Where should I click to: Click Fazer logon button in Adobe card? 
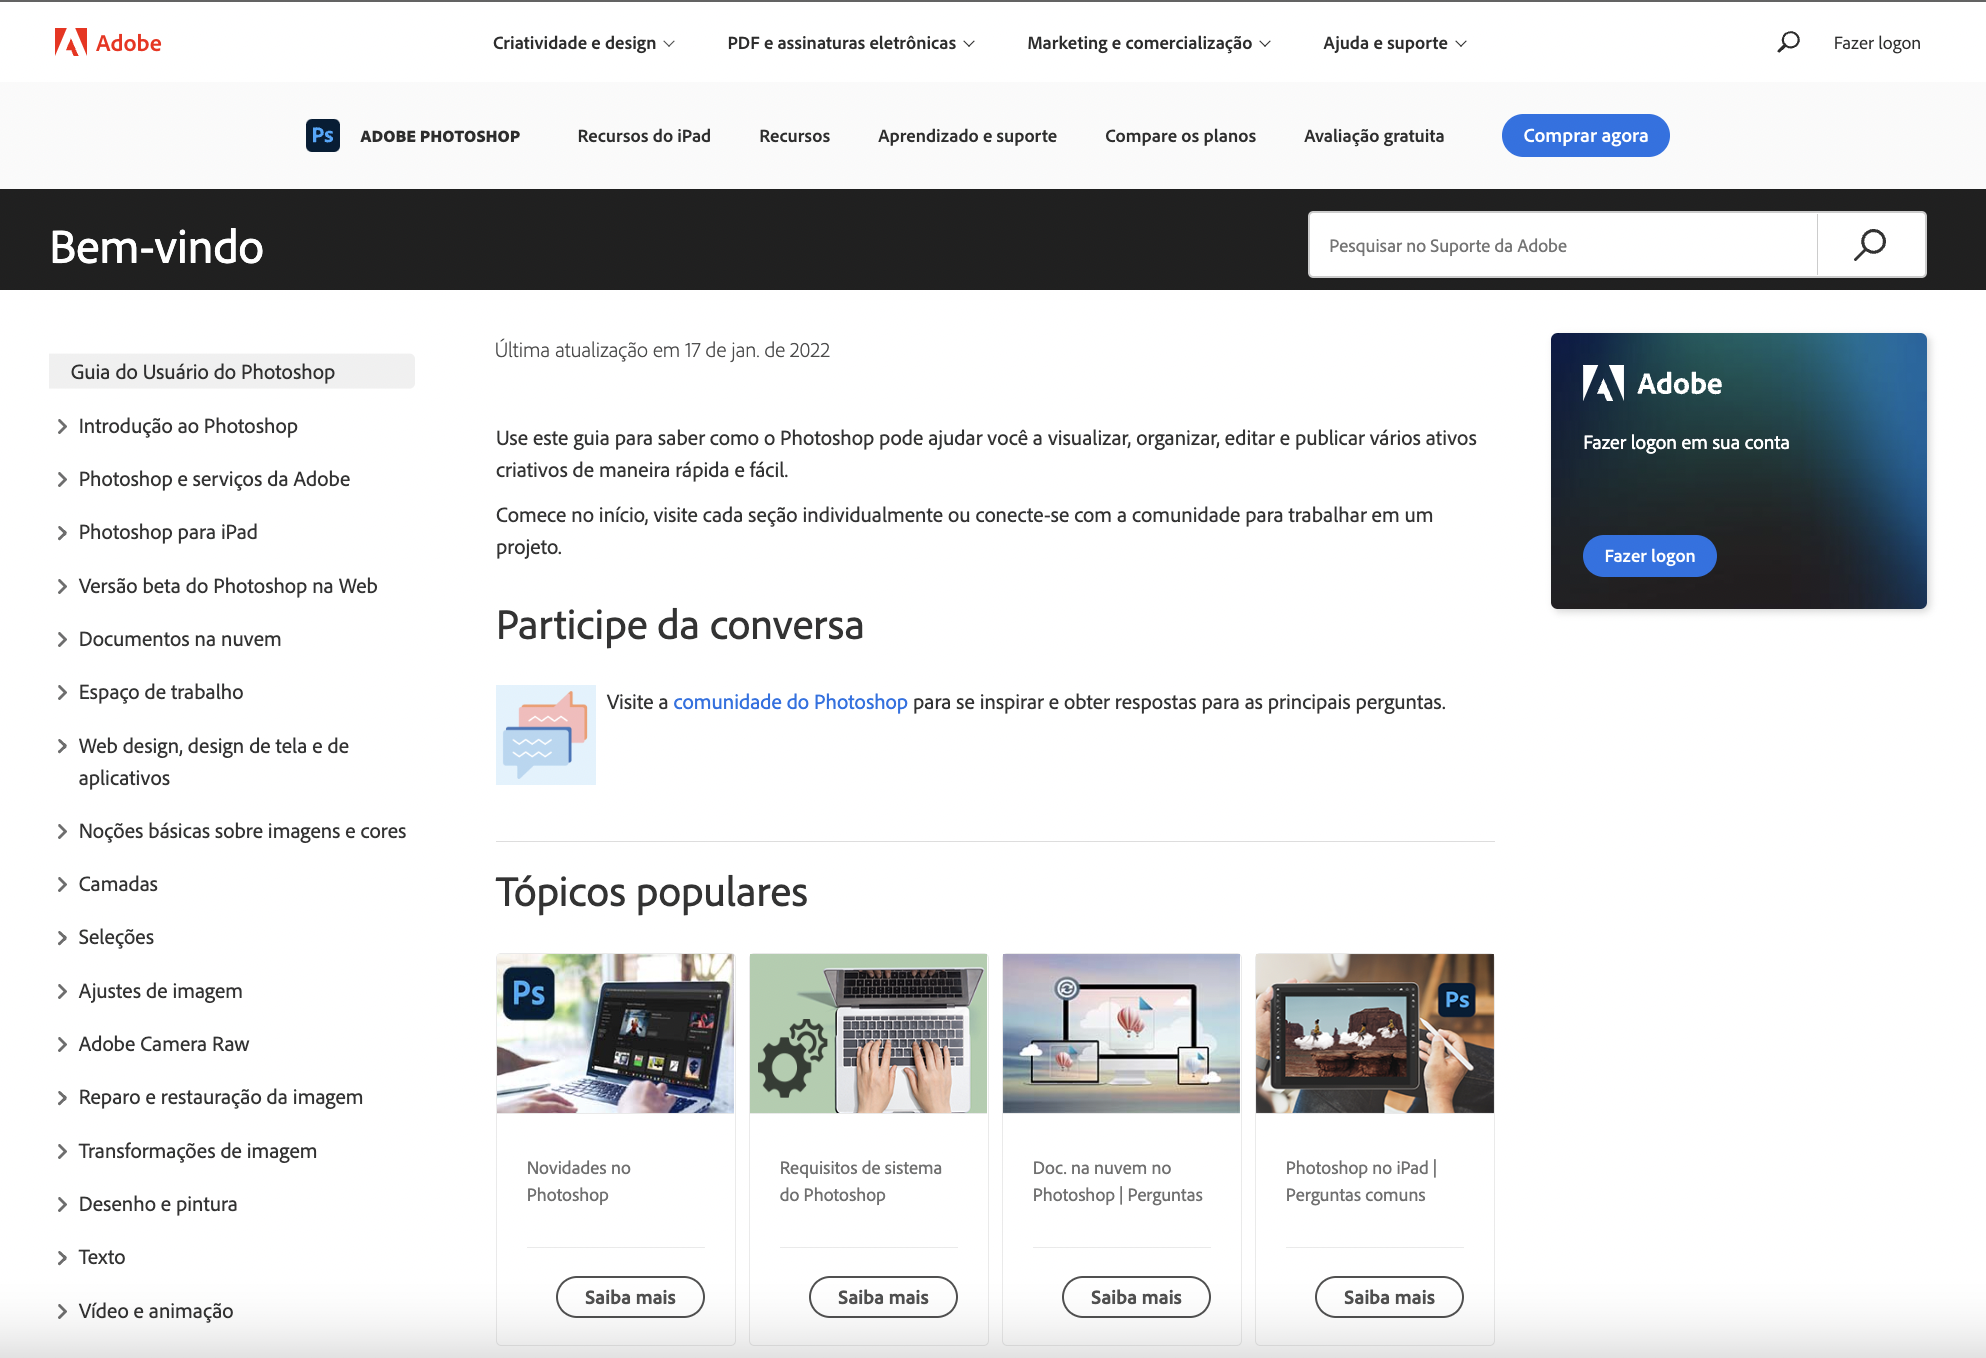(1649, 556)
